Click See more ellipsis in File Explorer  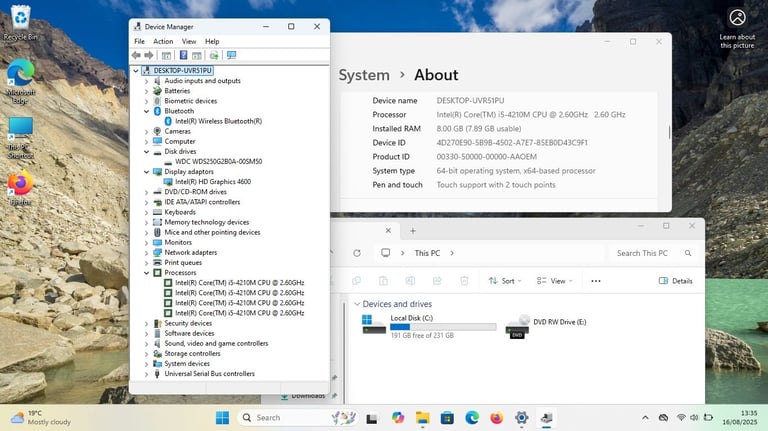click(x=596, y=281)
